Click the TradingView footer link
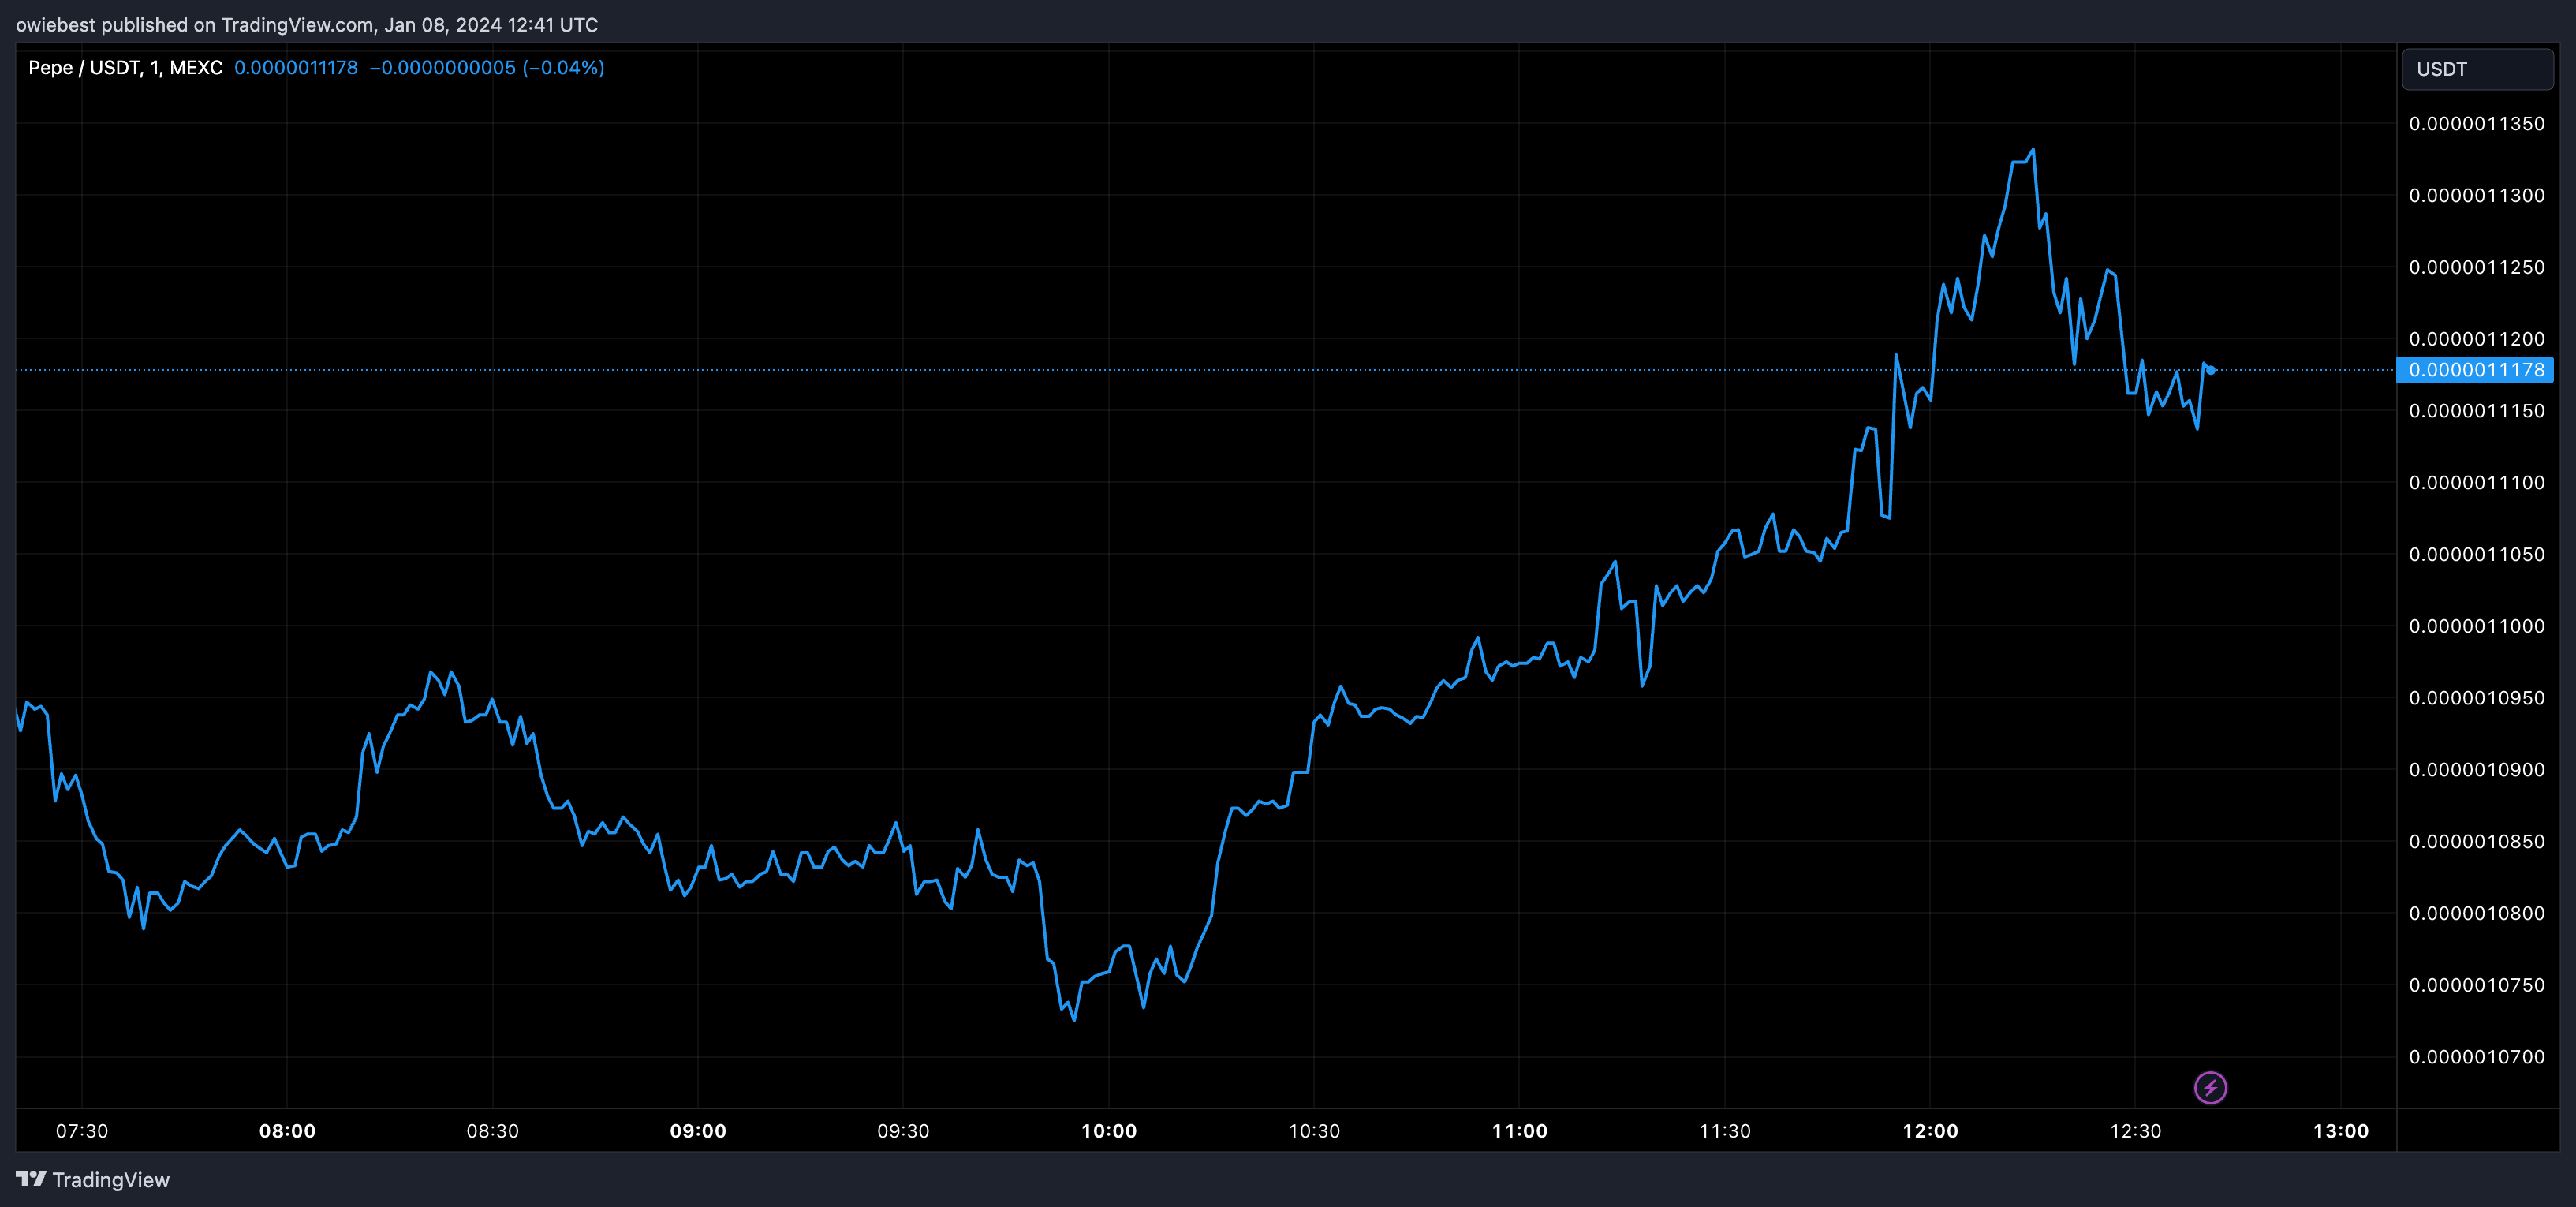The image size is (2576, 1207). pos(110,1180)
